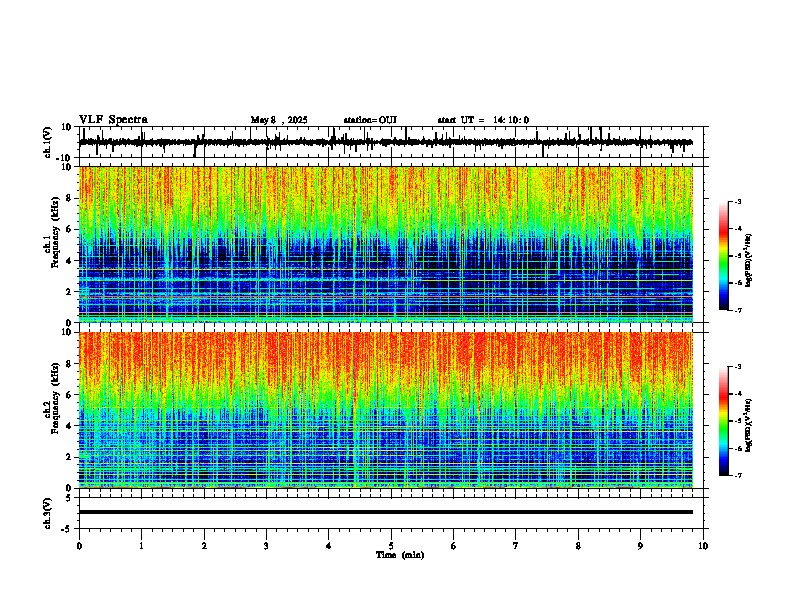Click the "-3" label on ch.1 color scale
The image size is (792, 612).
[x=738, y=201]
